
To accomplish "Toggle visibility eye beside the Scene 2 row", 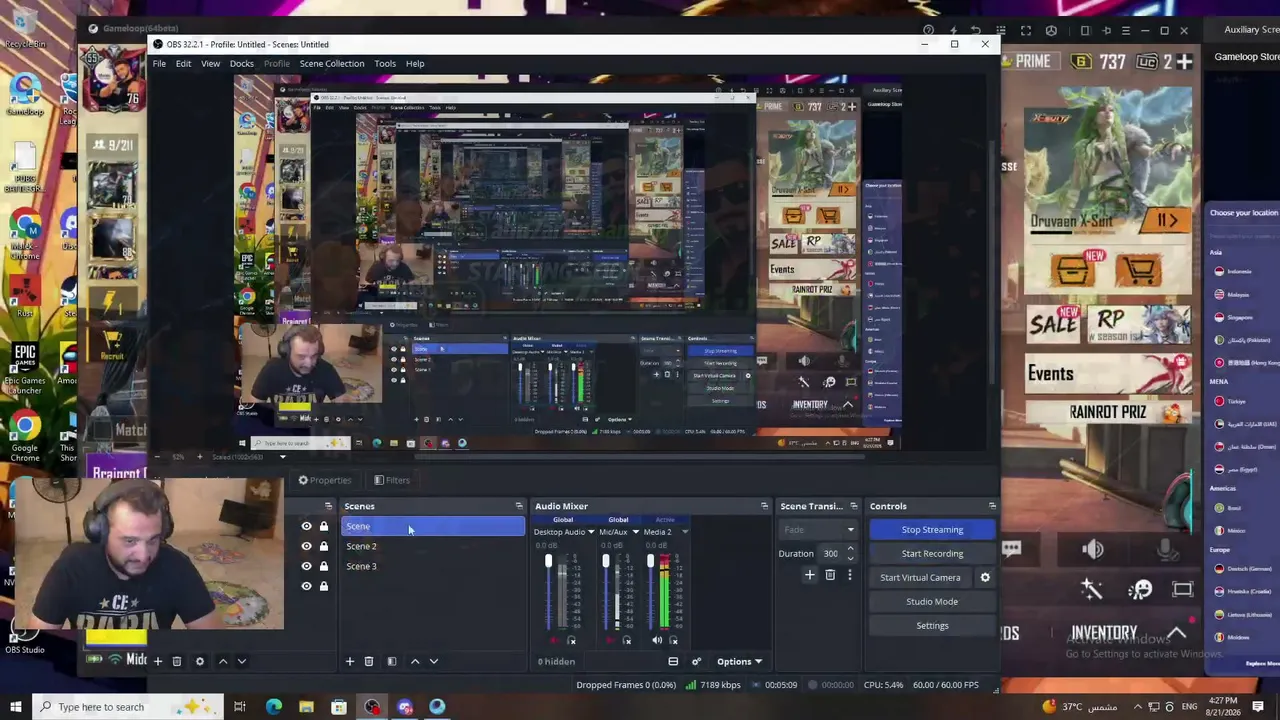I will pyautogui.click(x=307, y=547).
